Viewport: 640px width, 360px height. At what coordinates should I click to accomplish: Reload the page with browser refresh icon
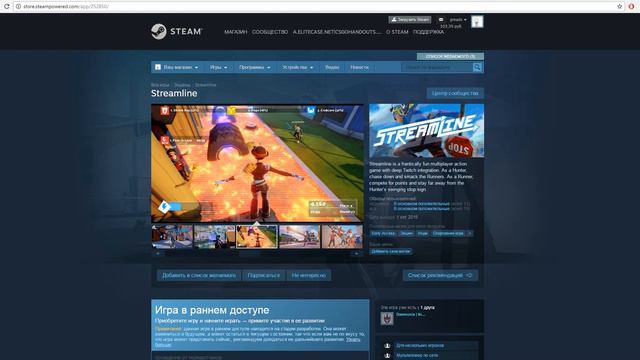pos(7,6)
